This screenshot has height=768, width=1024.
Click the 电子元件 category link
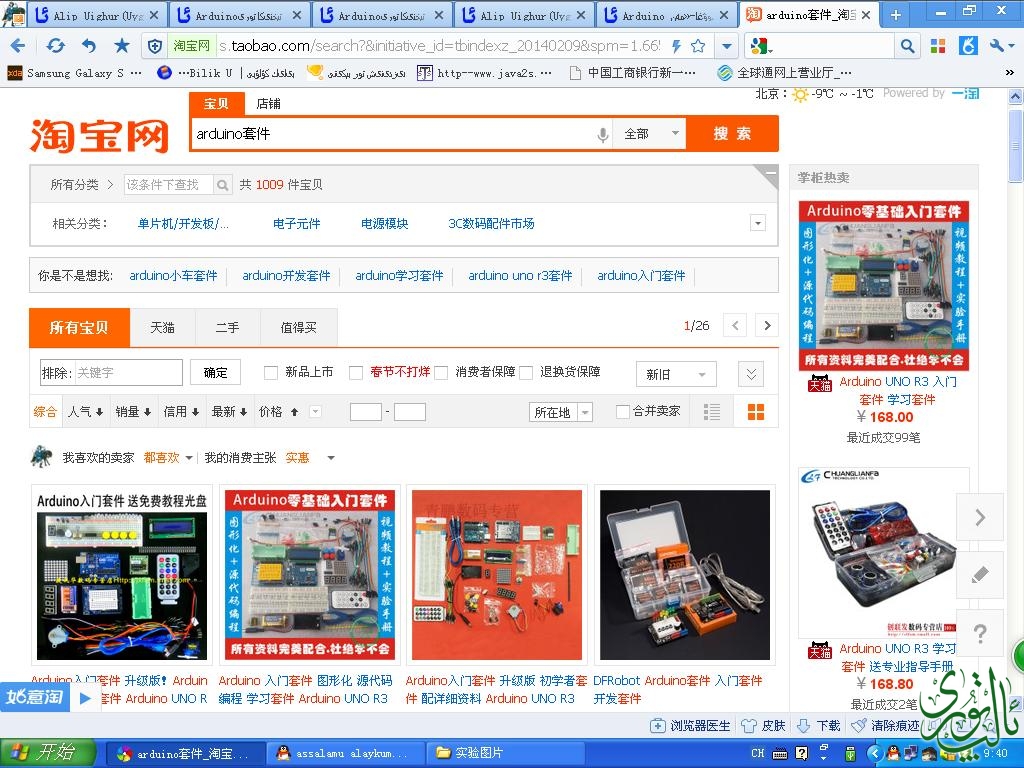click(x=296, y=223)
